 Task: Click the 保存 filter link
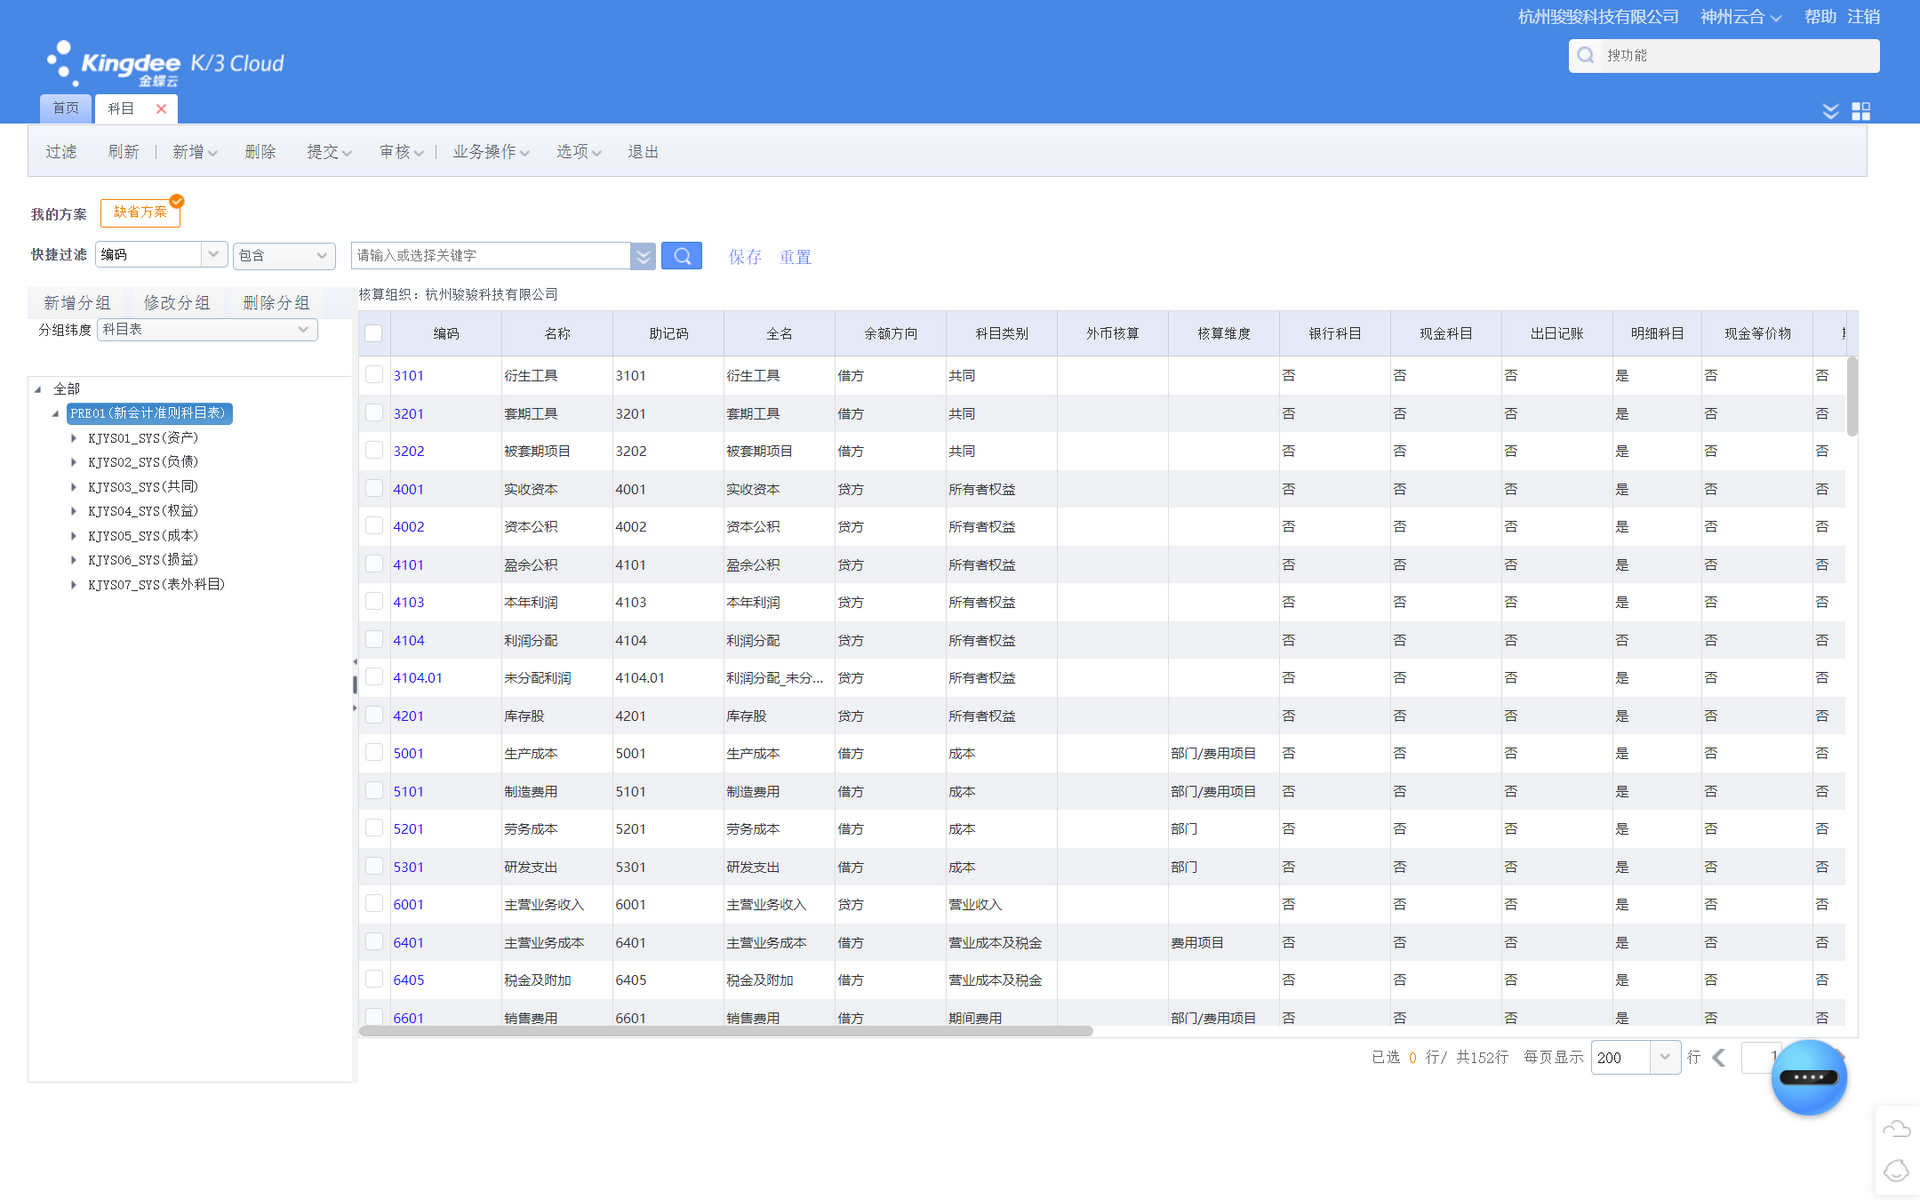pos(745,257)
